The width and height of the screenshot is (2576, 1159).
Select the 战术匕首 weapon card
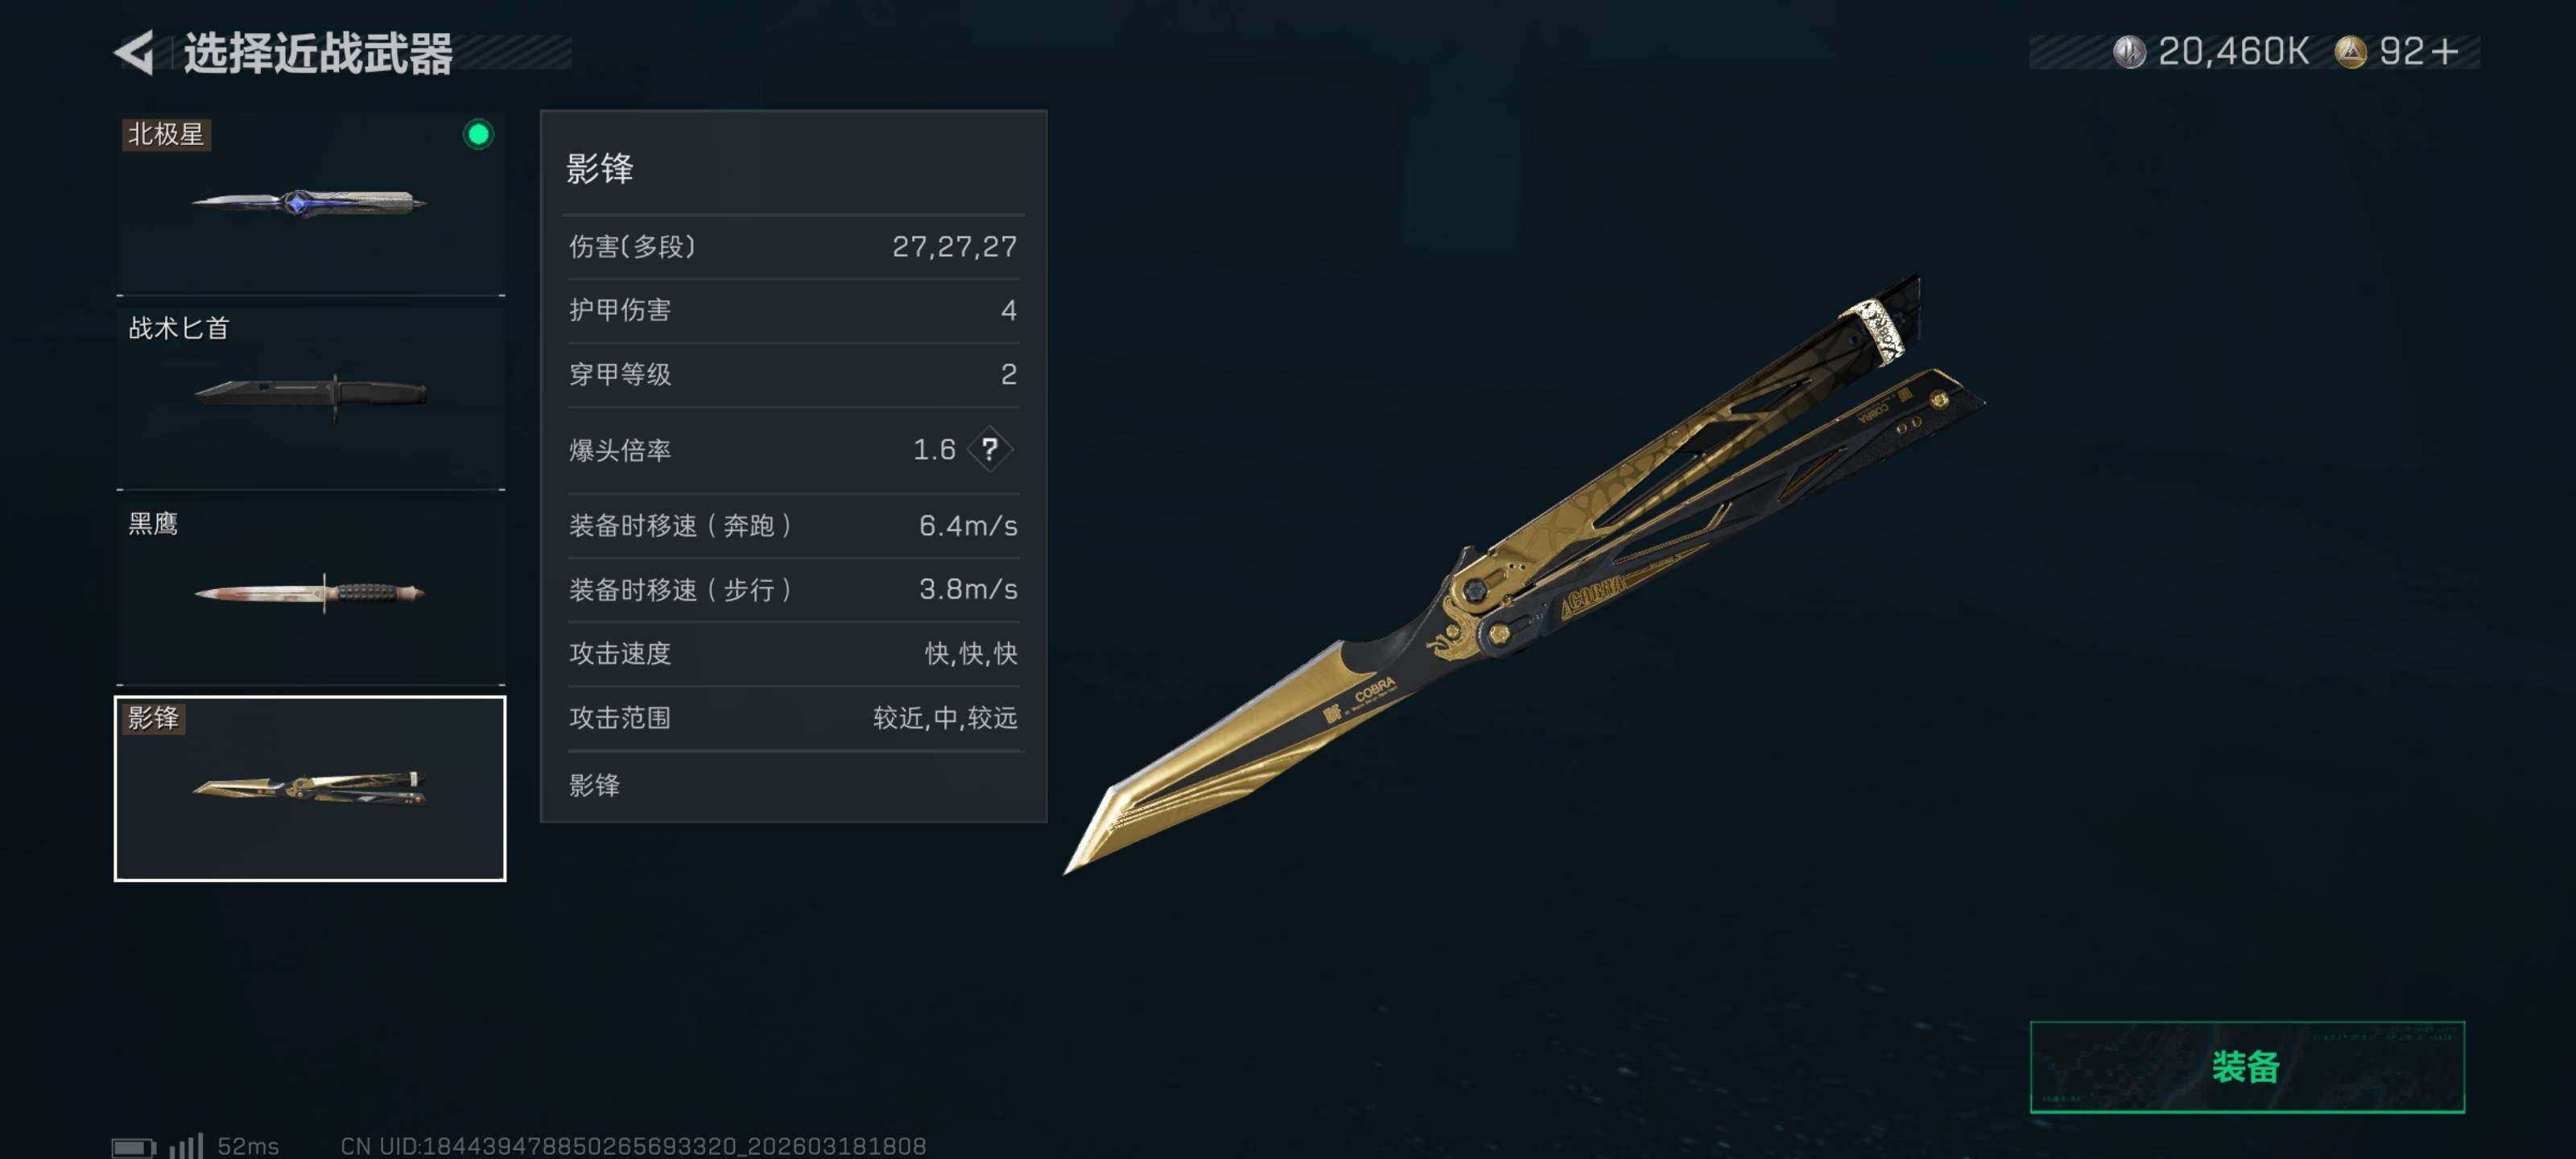click(x=311, y=398)
